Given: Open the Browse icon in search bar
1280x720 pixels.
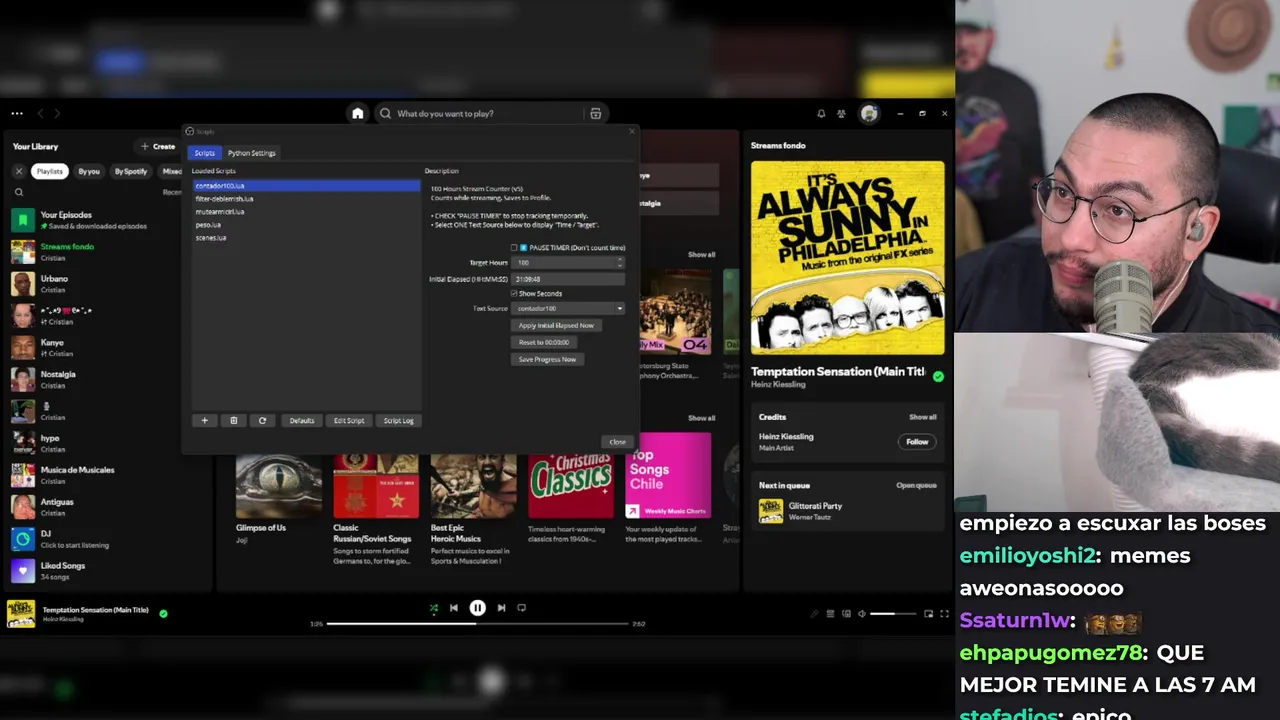Looking at the screenshot, I should coord(596,113).
